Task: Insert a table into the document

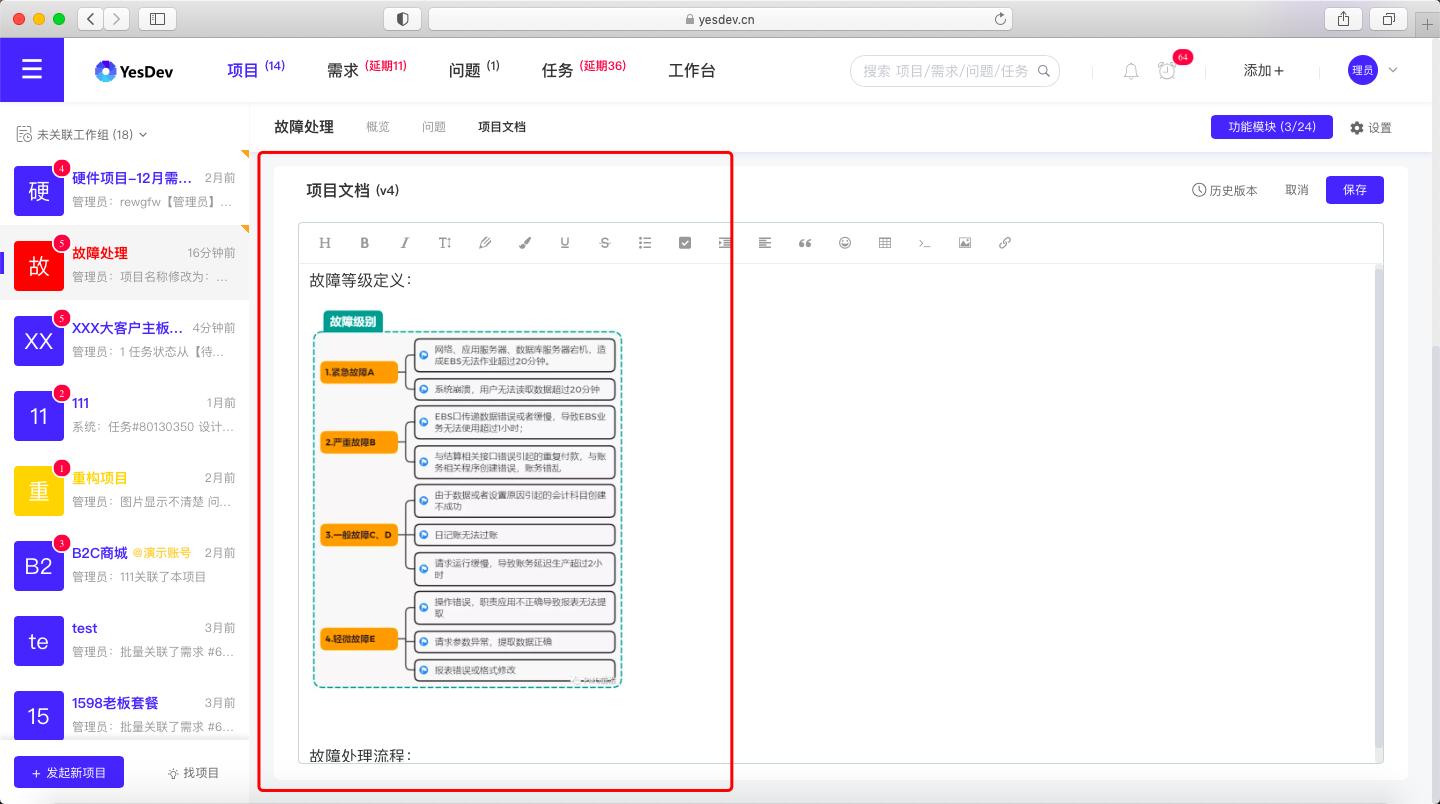Action: coord(884,242)
